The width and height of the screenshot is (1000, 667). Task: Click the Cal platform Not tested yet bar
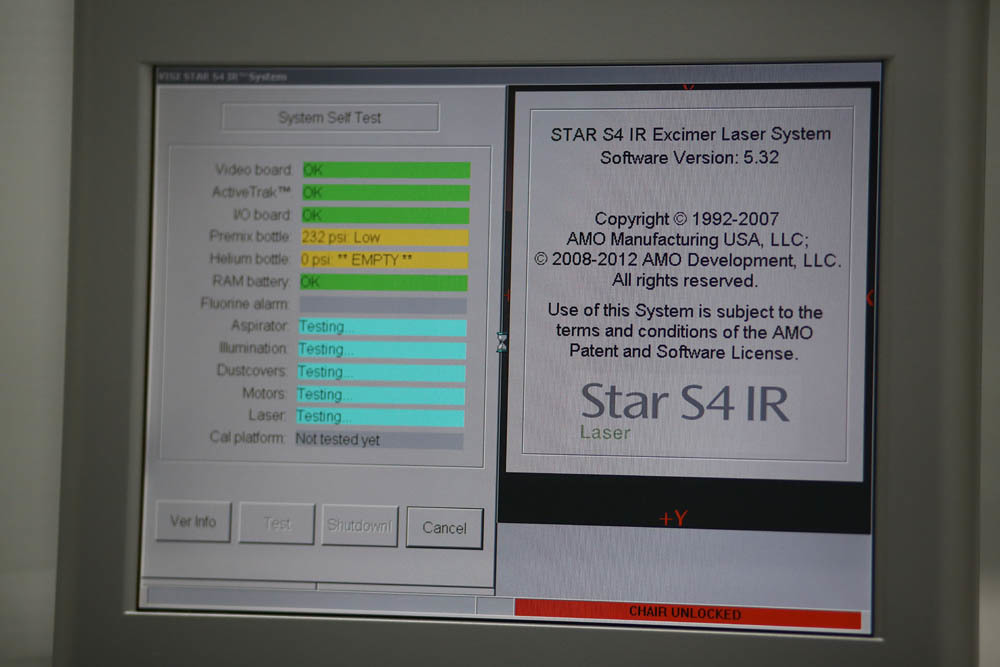coord(379,440)
